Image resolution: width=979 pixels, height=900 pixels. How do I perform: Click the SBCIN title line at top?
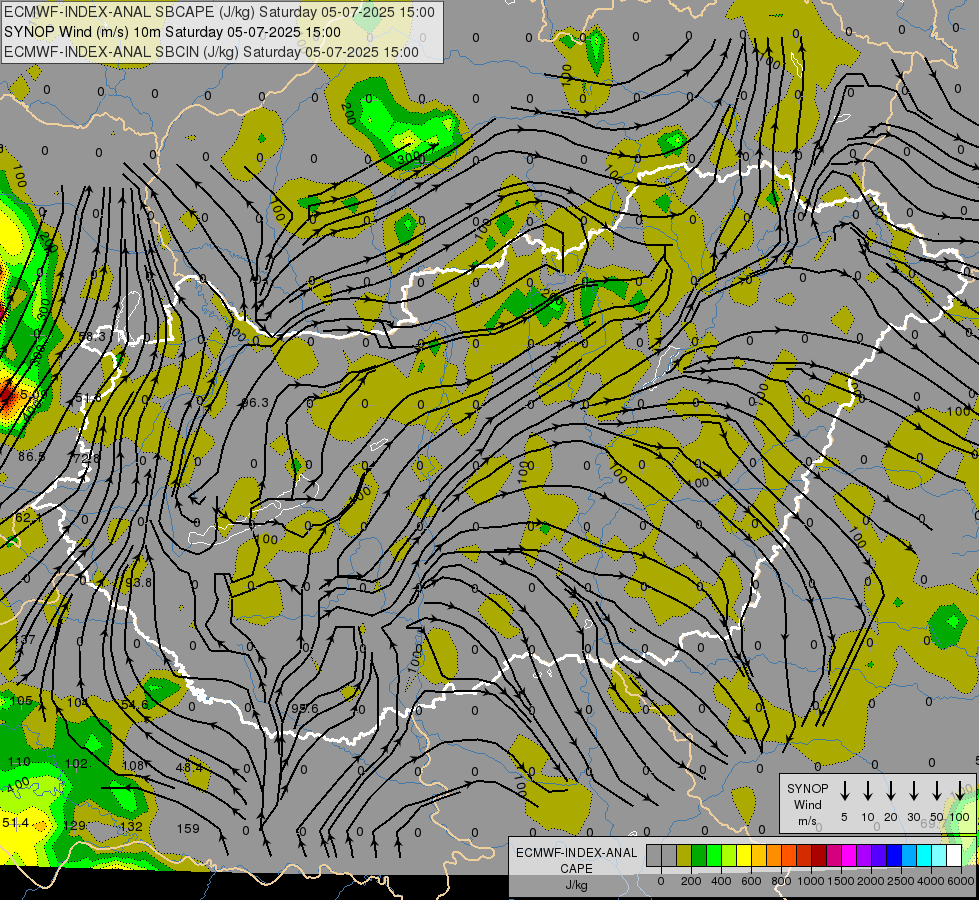click(212, 52)
